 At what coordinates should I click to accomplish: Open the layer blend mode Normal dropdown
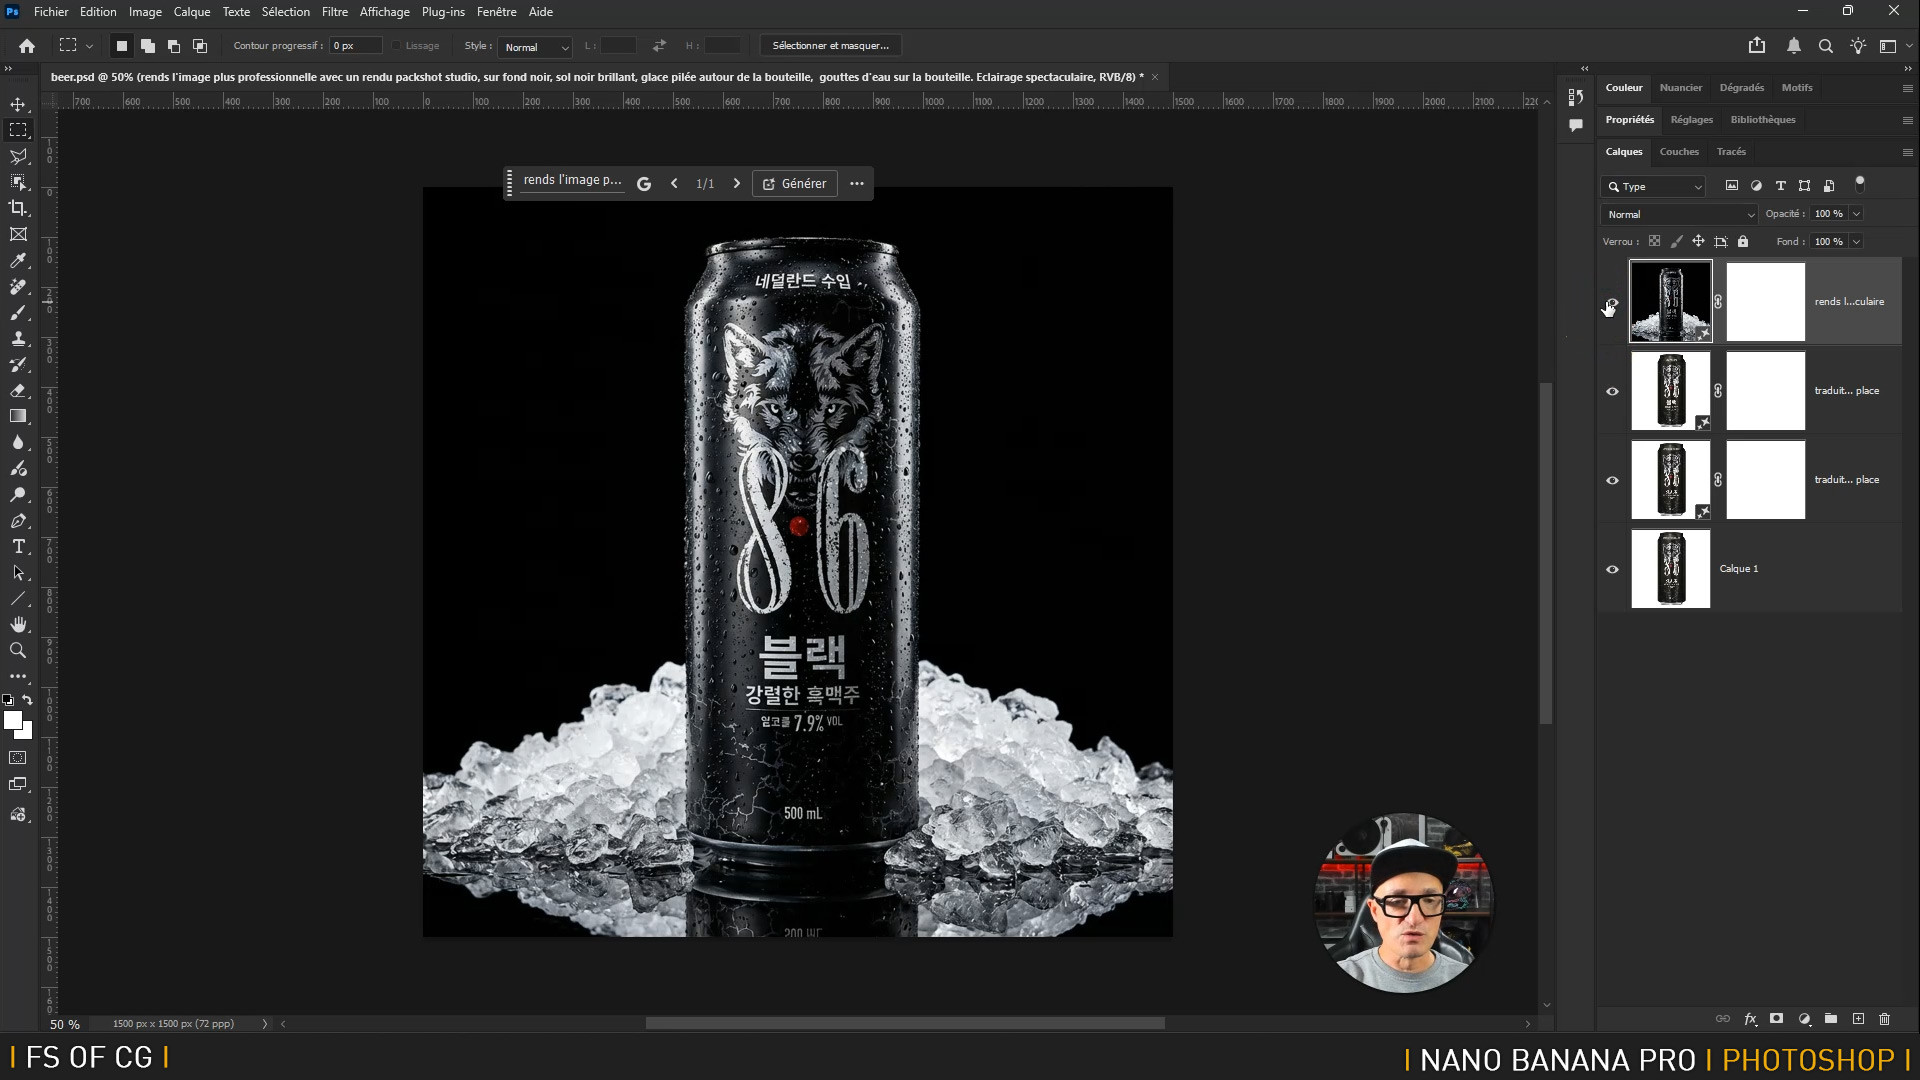(x=1680, y=214)
